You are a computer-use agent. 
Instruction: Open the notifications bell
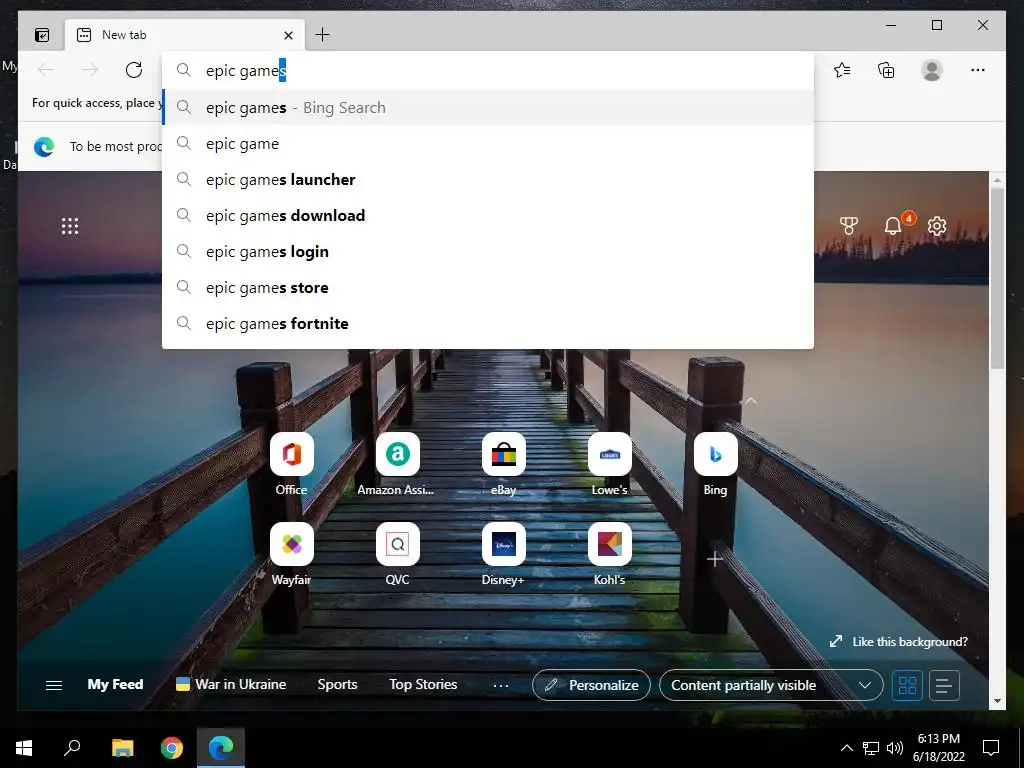click(893, 226)
